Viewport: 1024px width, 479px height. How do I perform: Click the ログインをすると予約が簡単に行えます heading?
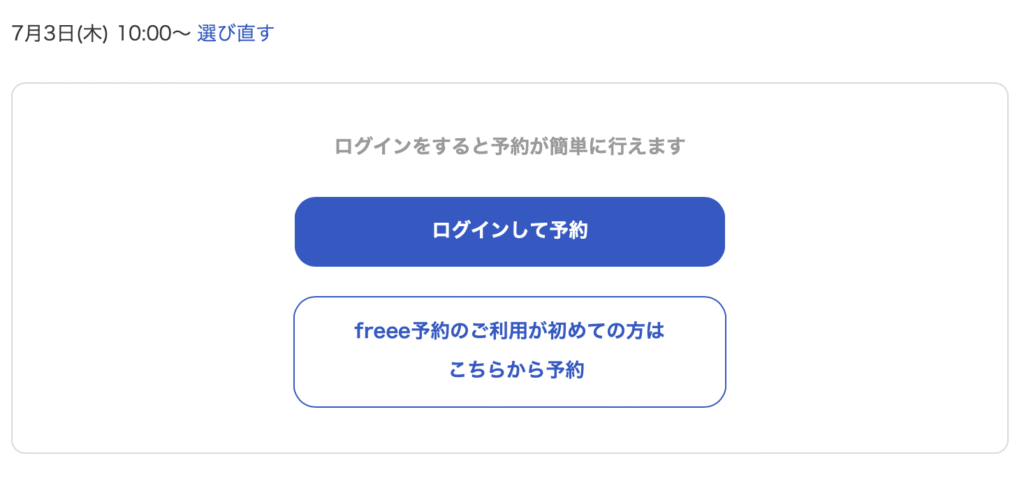pyautogui.click(x=509, y=146)
